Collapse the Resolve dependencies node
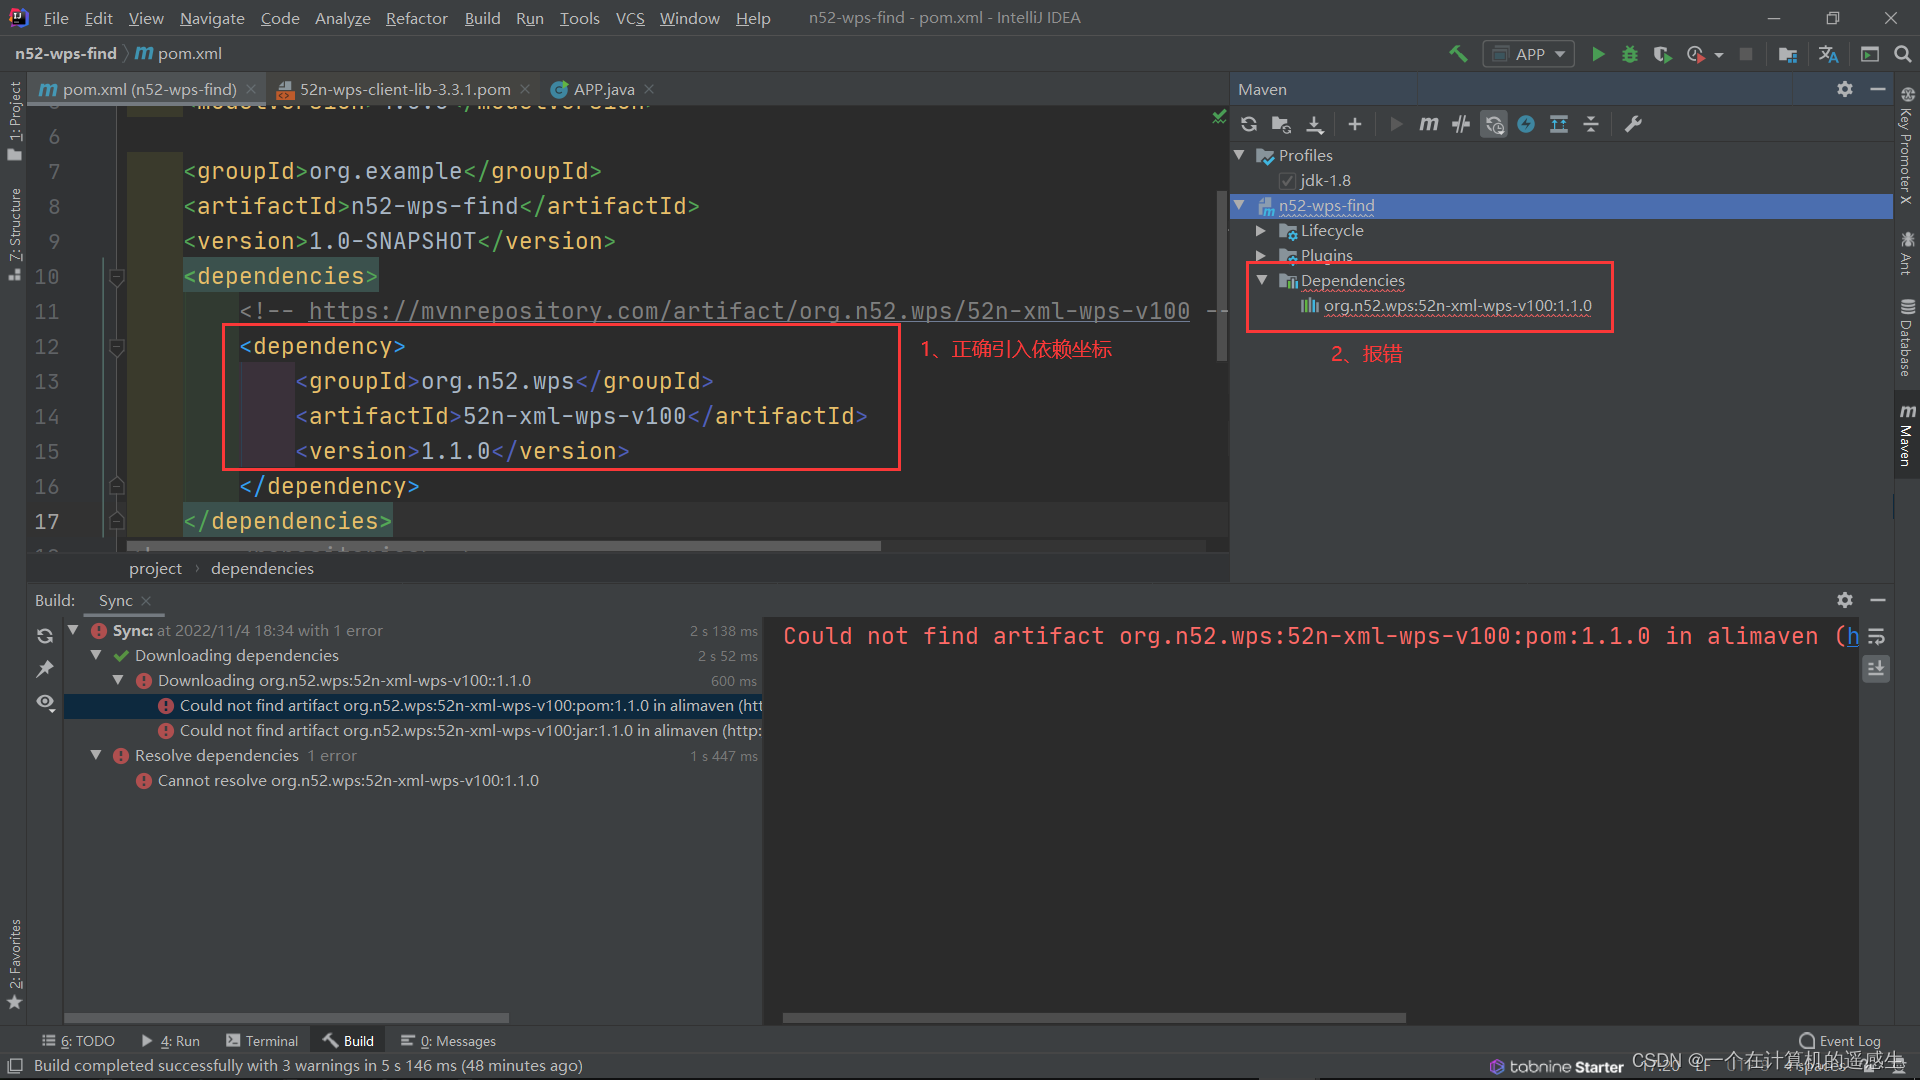The width and height of the screenshot is (1920, 1080). click(96, 755)
